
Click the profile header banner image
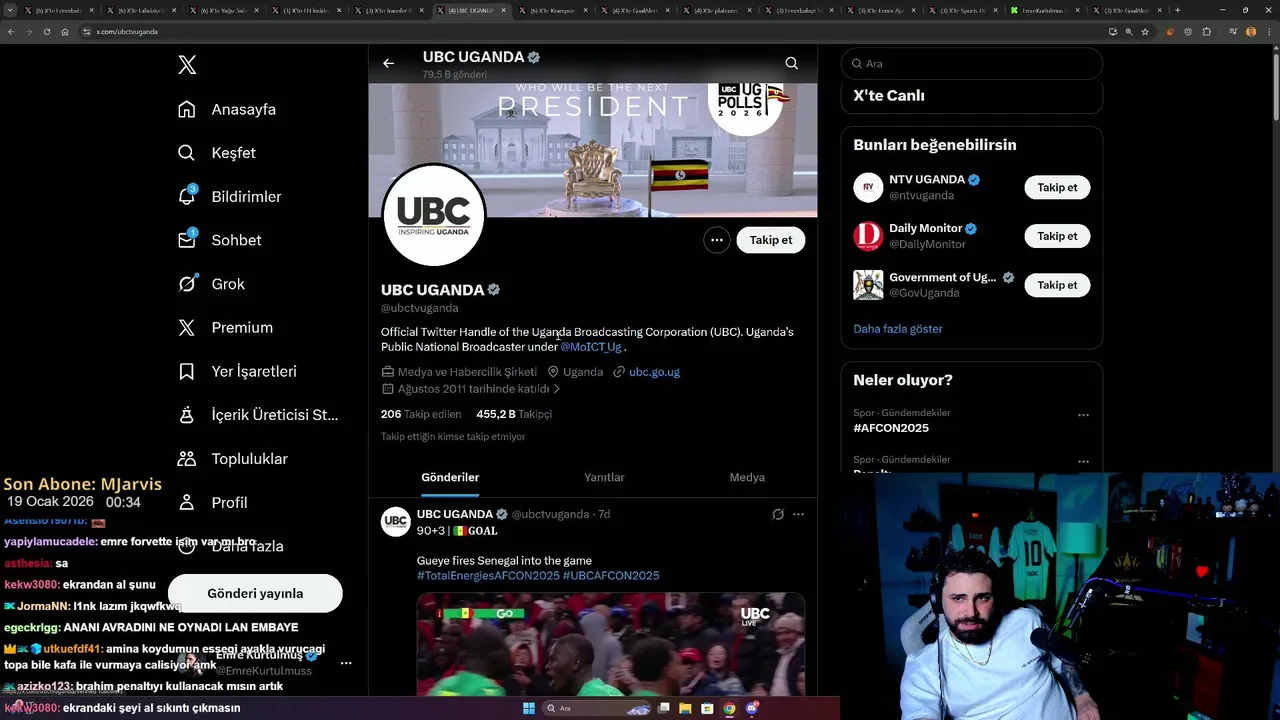pyautogui.click(x=593, y=150)
